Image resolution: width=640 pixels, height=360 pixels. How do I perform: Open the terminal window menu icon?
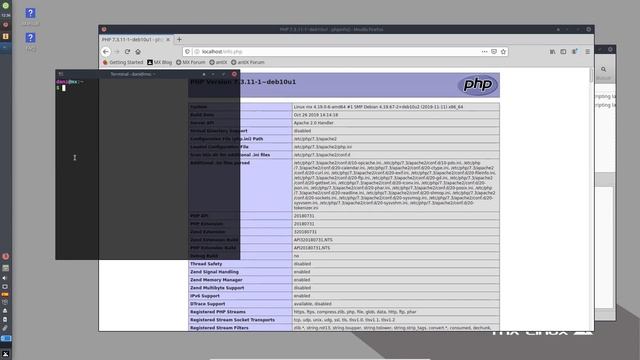[61, 74]
